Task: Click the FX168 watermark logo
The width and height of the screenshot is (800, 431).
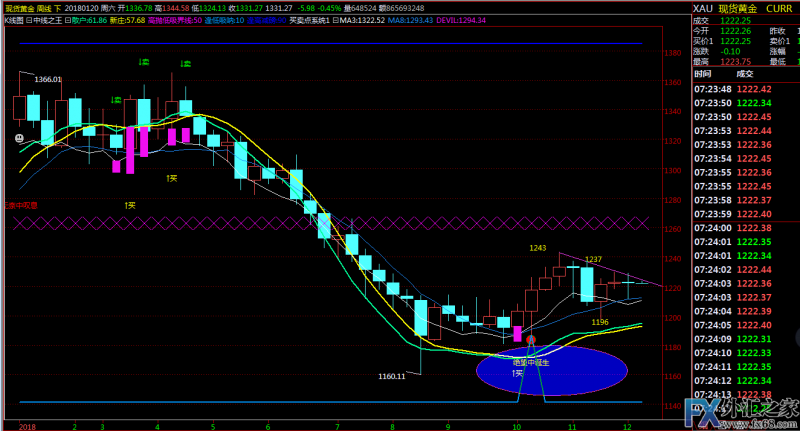Action: 737,412
